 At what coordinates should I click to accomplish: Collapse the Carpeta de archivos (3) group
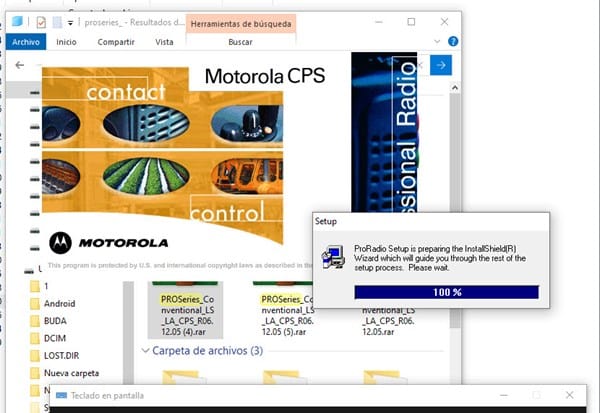(x=145, y=350)
